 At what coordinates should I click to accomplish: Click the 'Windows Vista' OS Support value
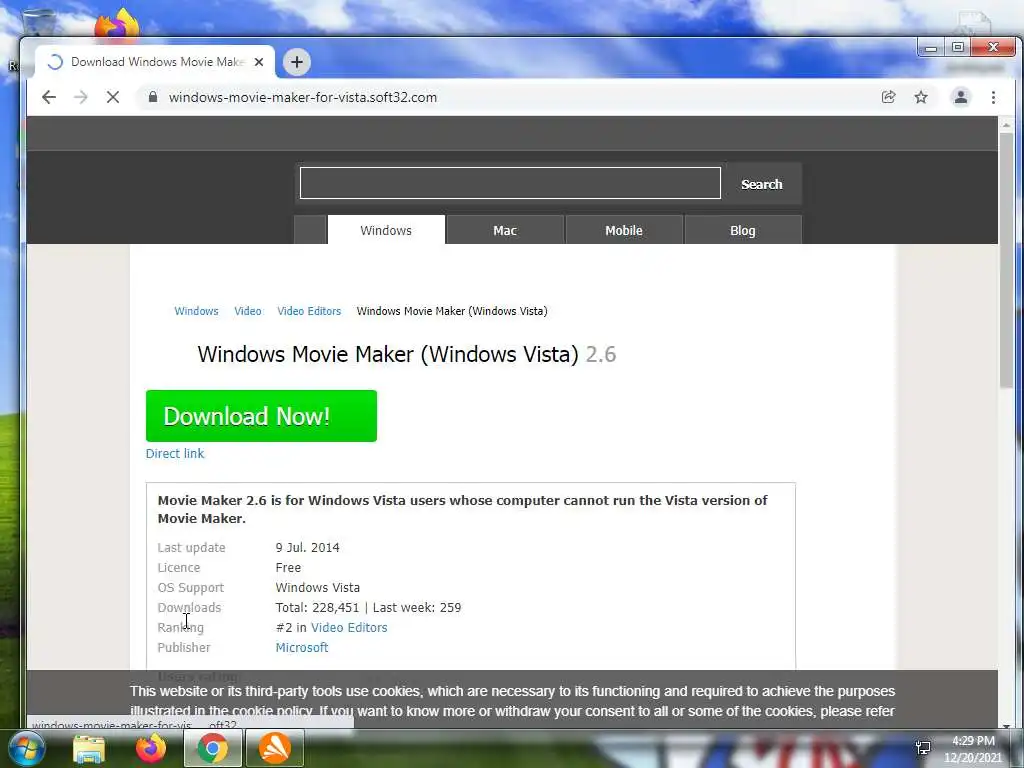click(317, 587)
